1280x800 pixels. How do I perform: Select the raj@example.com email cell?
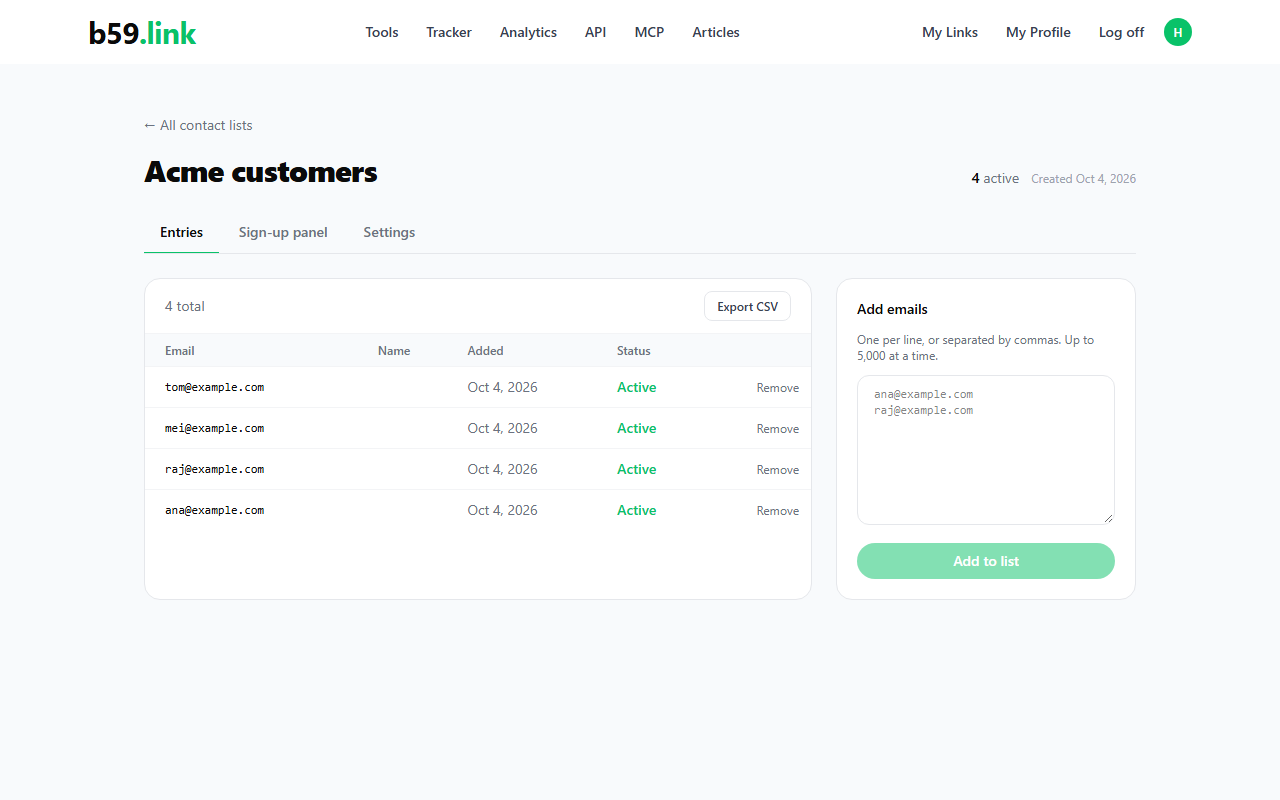(x=214, y=469)
